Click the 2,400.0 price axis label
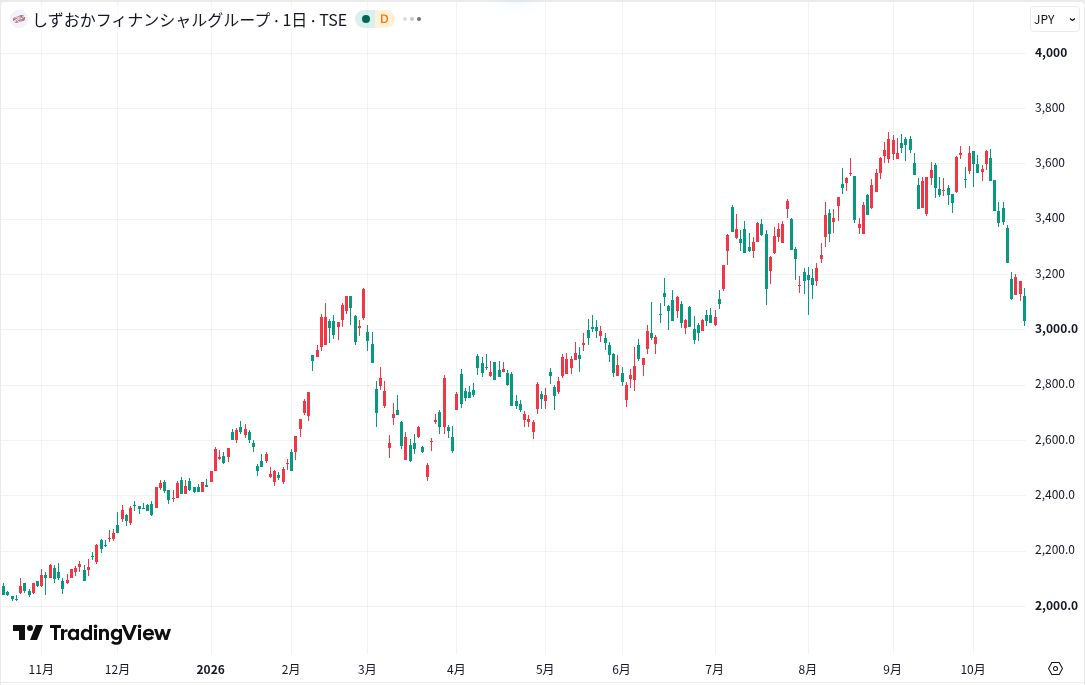The height and width of the screenshot is (685, 1085). (1055, 495)
